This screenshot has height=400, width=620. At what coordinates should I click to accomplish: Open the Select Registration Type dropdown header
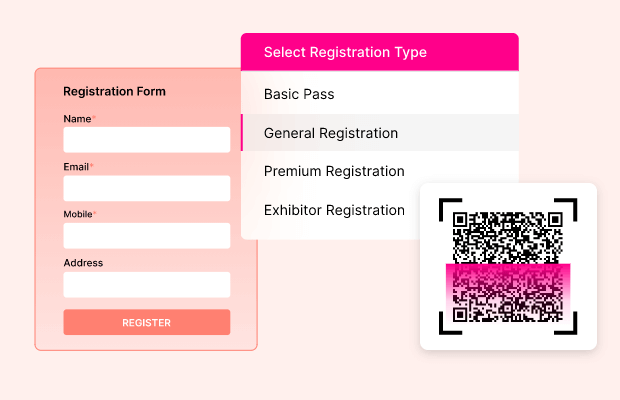click(379, 52)
